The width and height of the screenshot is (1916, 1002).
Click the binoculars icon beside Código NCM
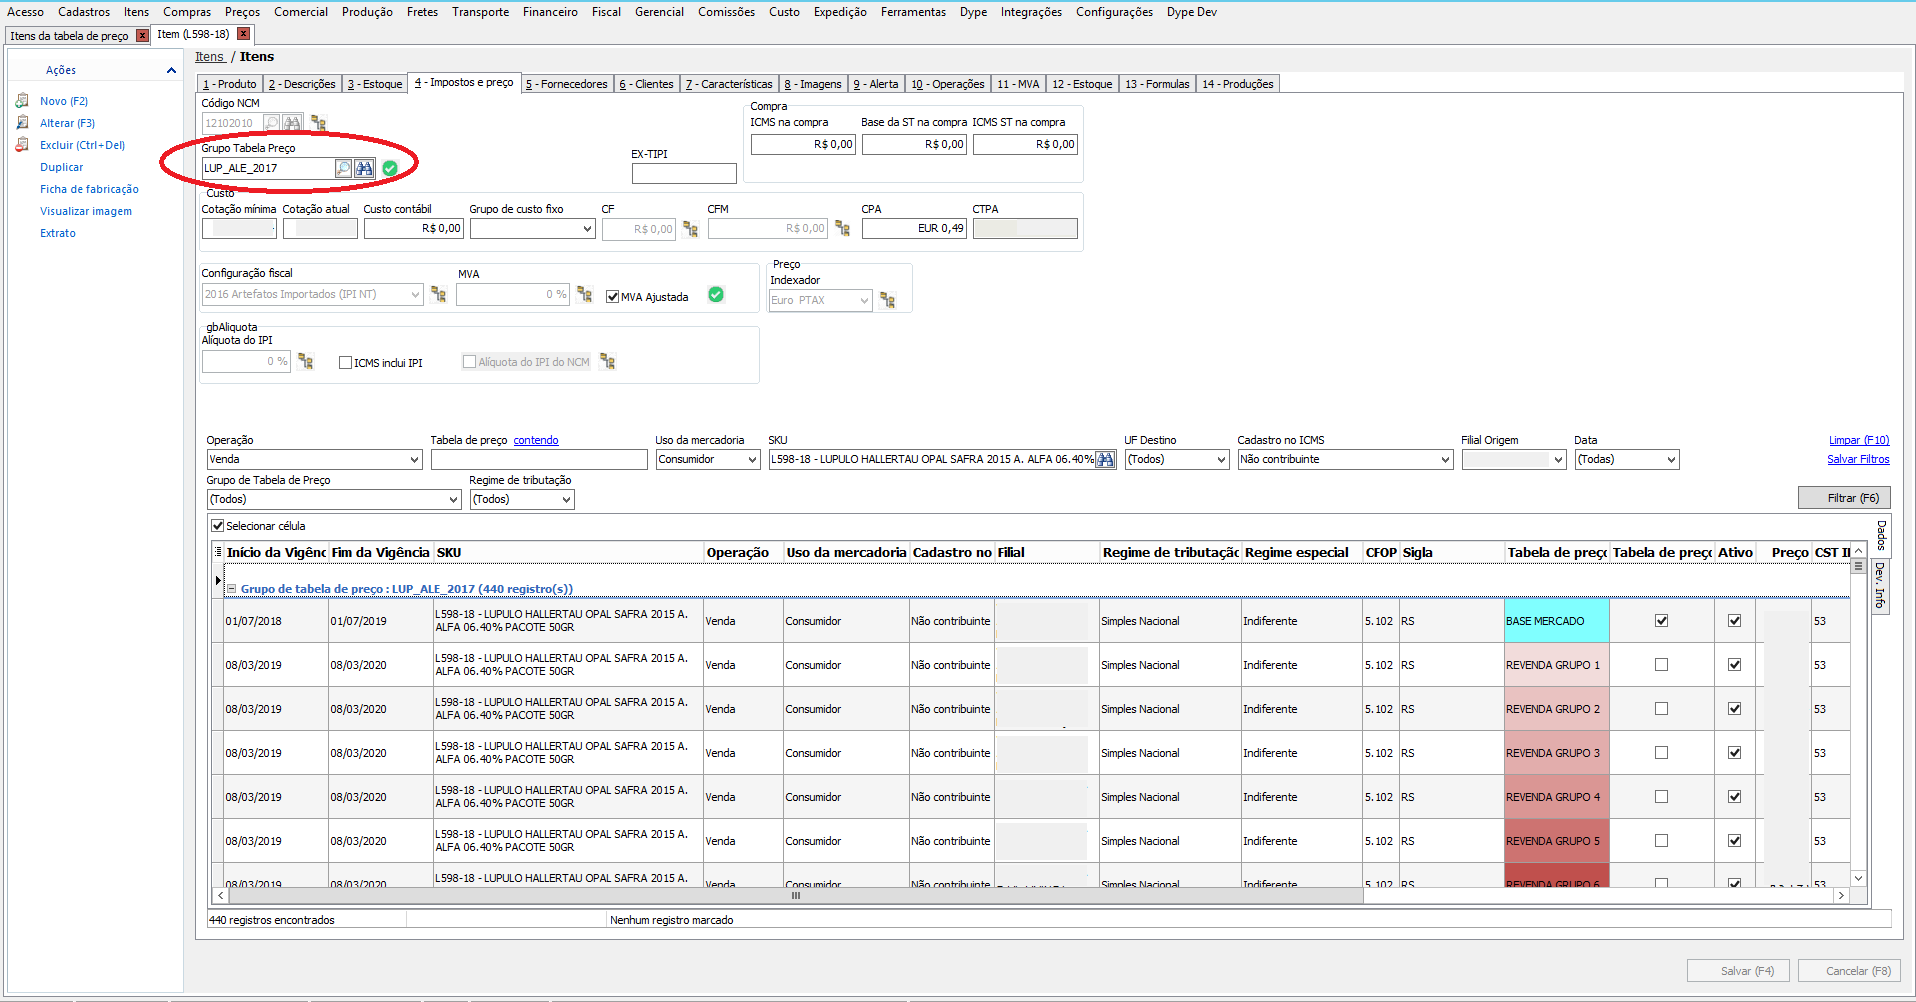(x=292, y=123)
